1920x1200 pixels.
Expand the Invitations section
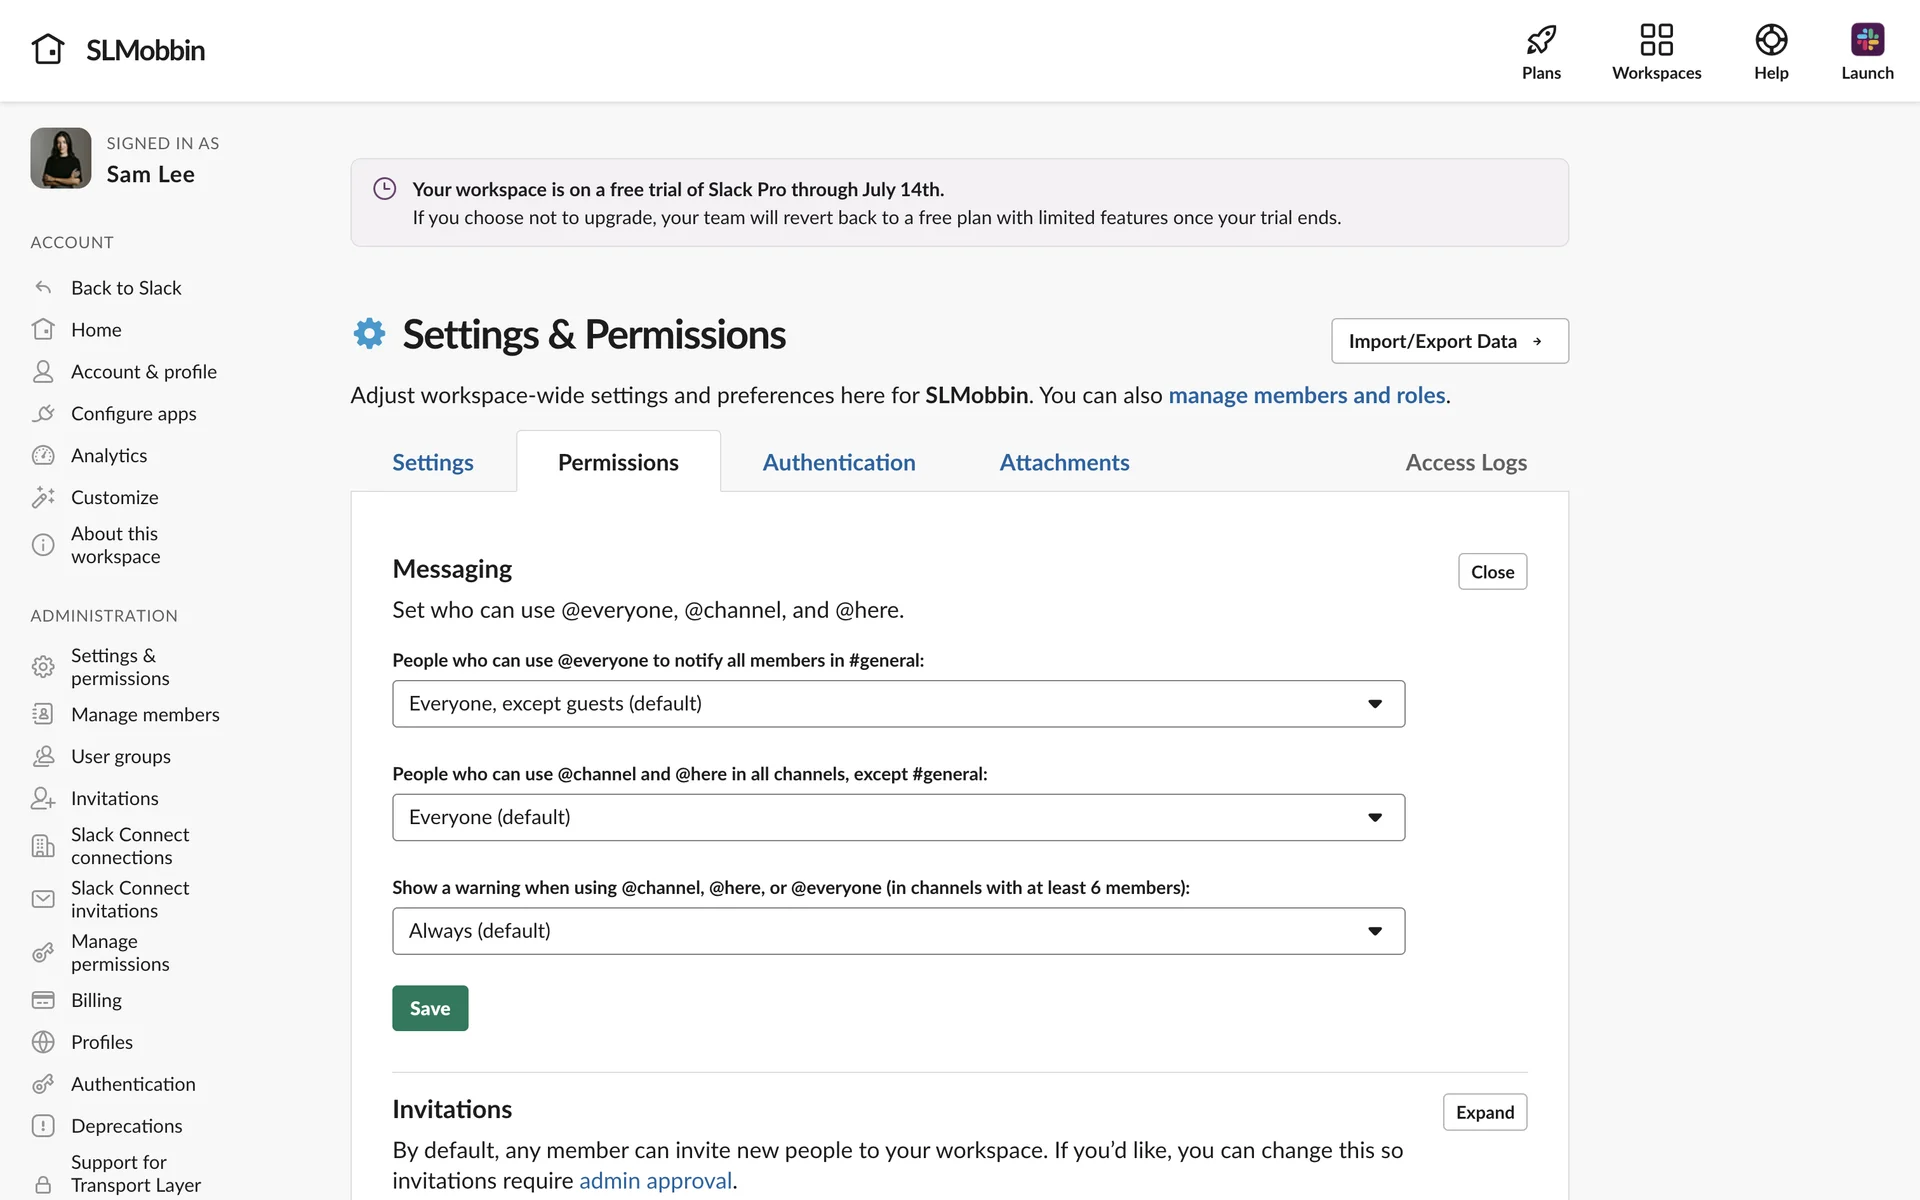pos(1484,1112)
